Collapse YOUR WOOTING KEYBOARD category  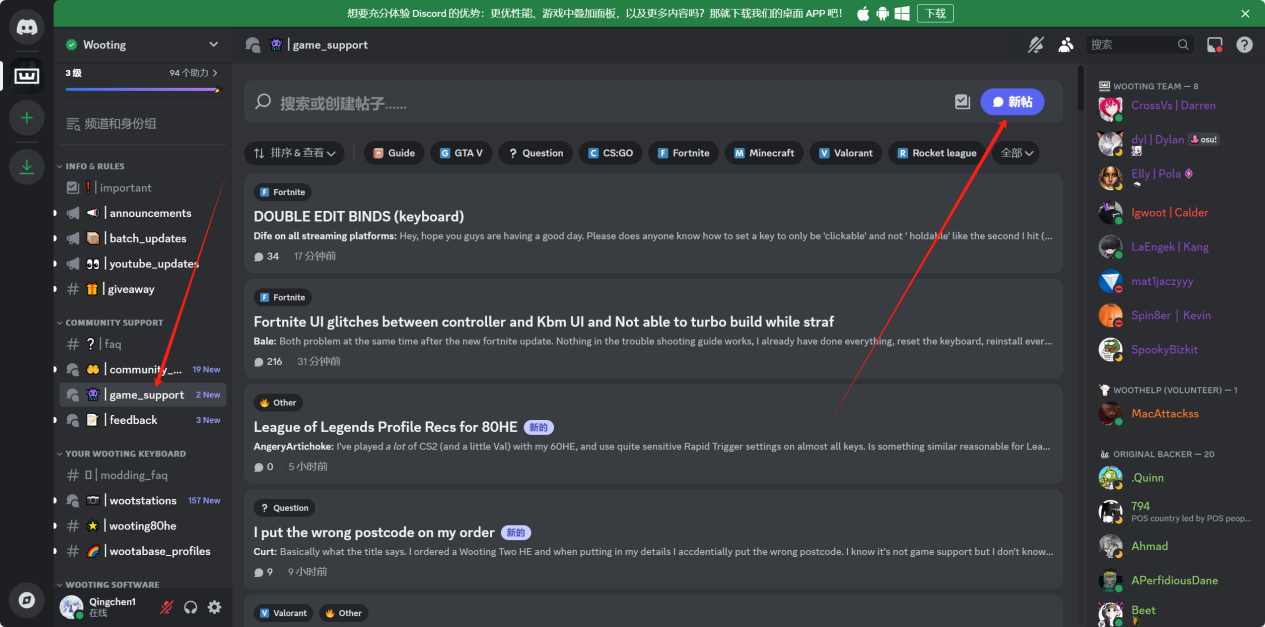(120, 454)
